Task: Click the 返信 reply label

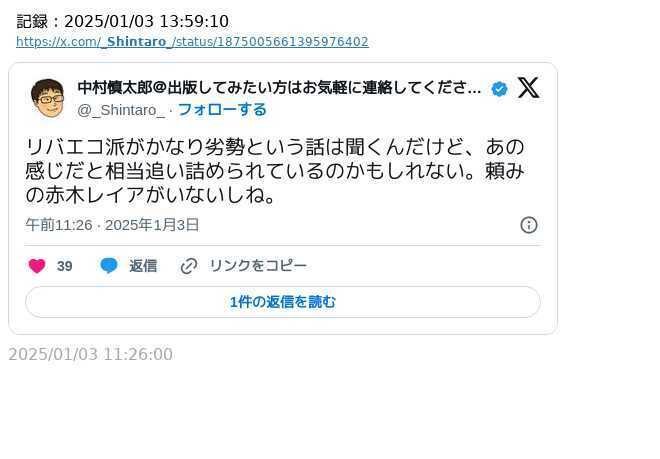Action: point(143,266)
